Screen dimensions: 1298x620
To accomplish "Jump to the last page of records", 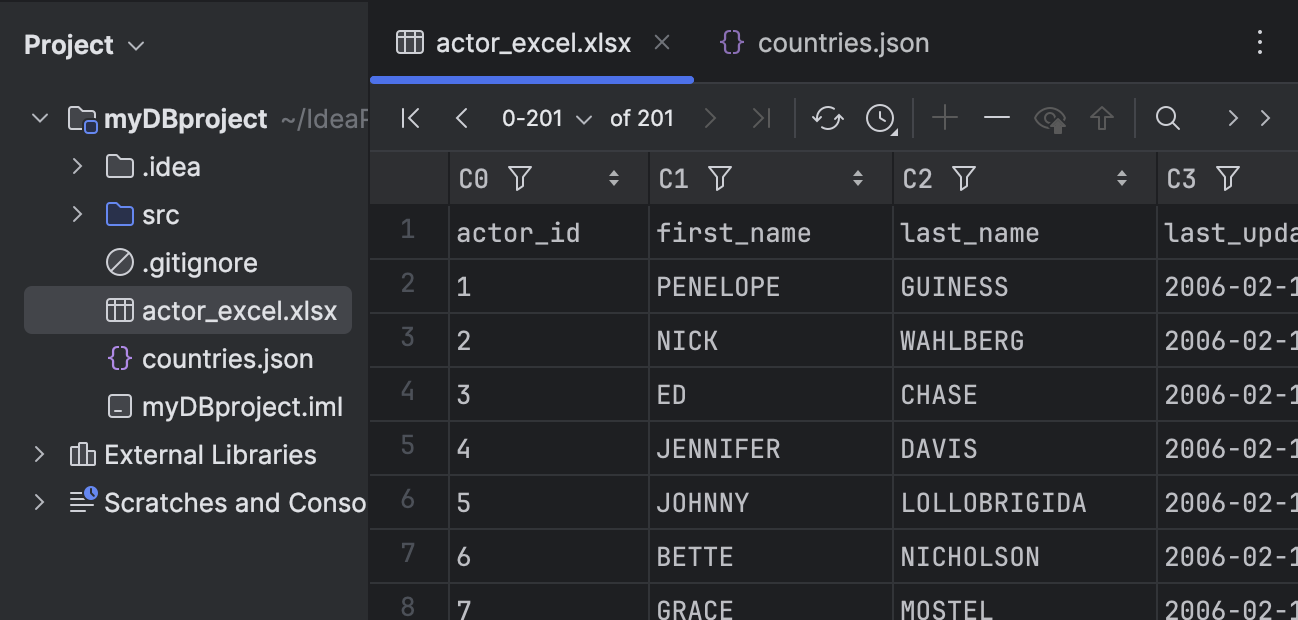I will [762, 118].
